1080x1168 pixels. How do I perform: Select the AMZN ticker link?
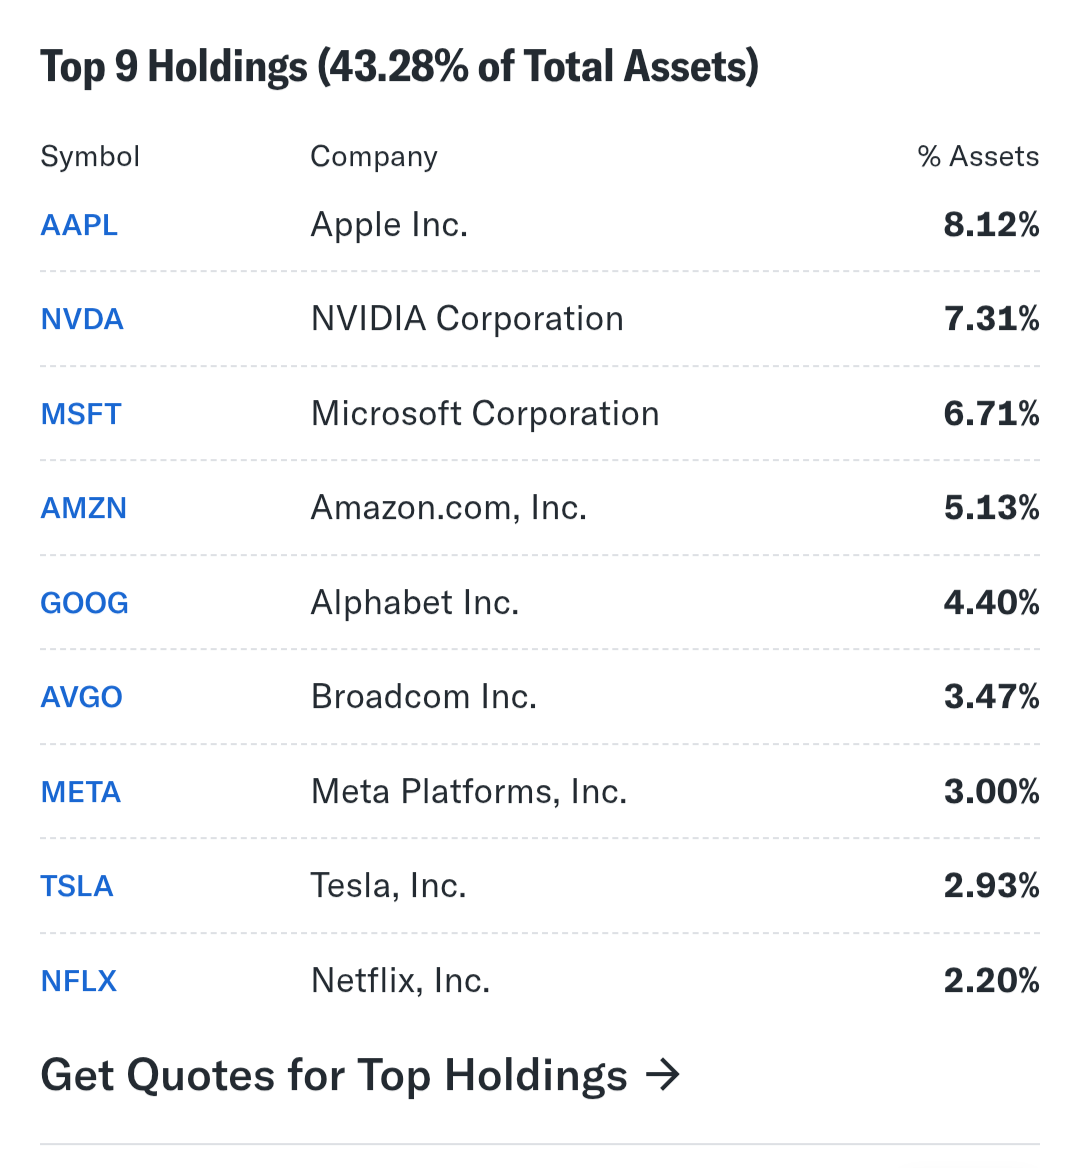point(83,508)
